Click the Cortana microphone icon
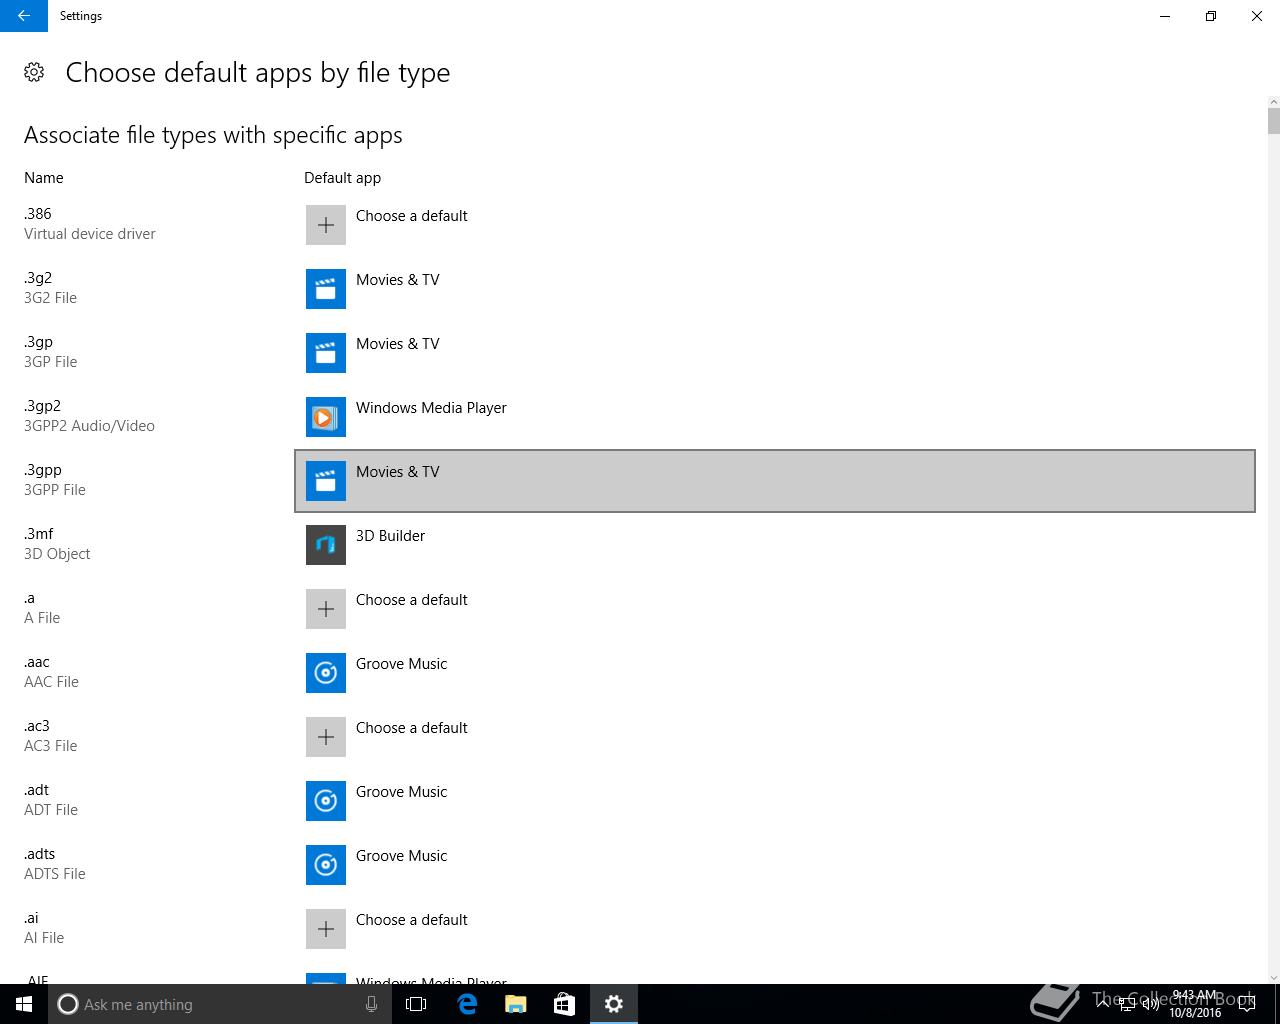 (371, 1004)
